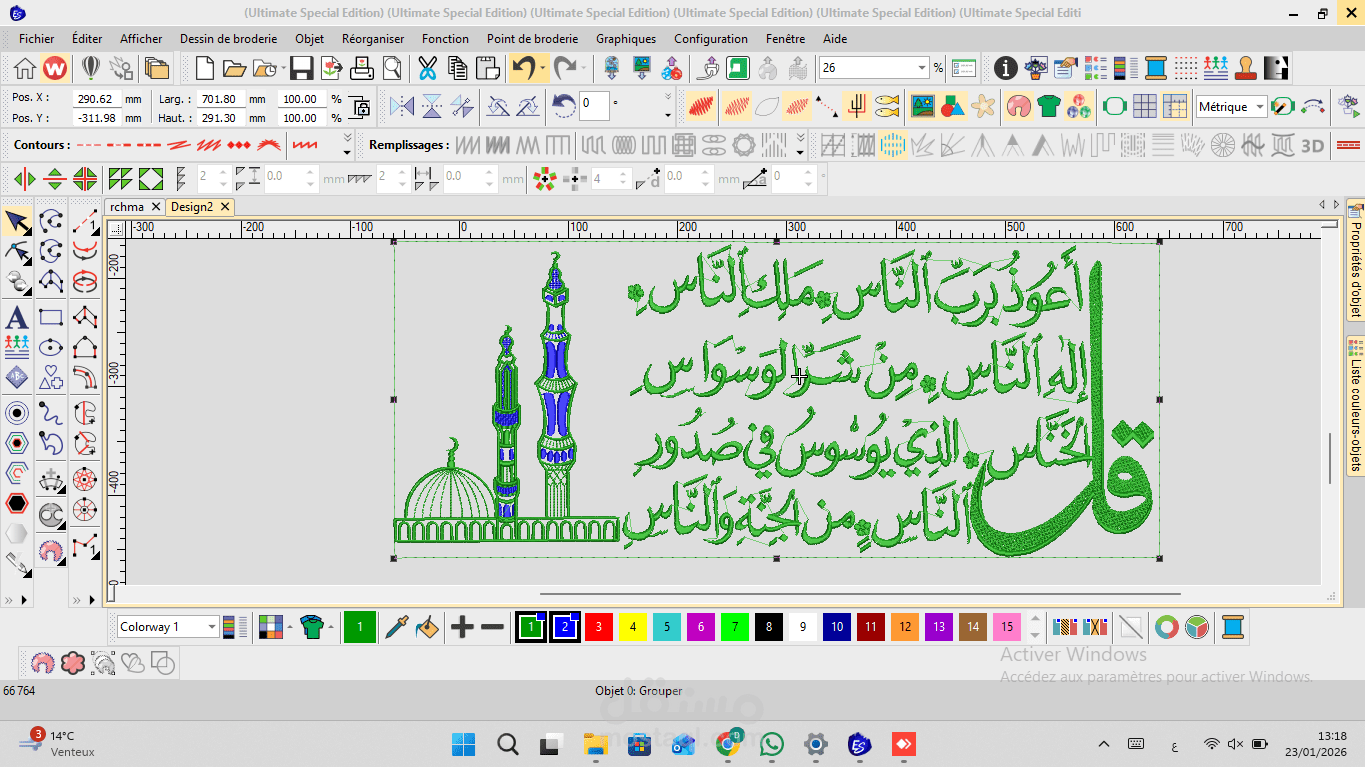Viewport: 1365px width, 767px height.
Task: Click the blue thread spool icon in top toolbar
Action: point(1156,68)
